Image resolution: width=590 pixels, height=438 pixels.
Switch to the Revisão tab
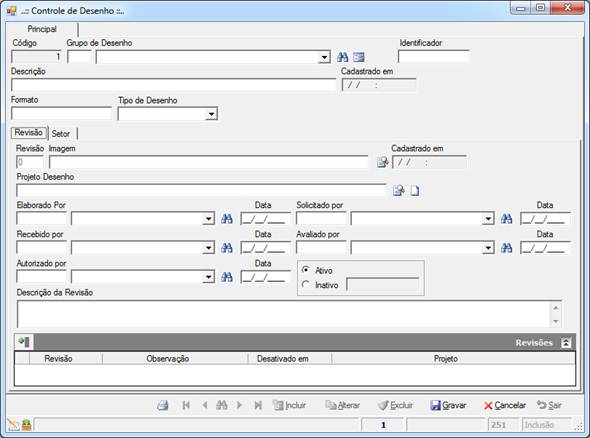click(x=29, y=132)
